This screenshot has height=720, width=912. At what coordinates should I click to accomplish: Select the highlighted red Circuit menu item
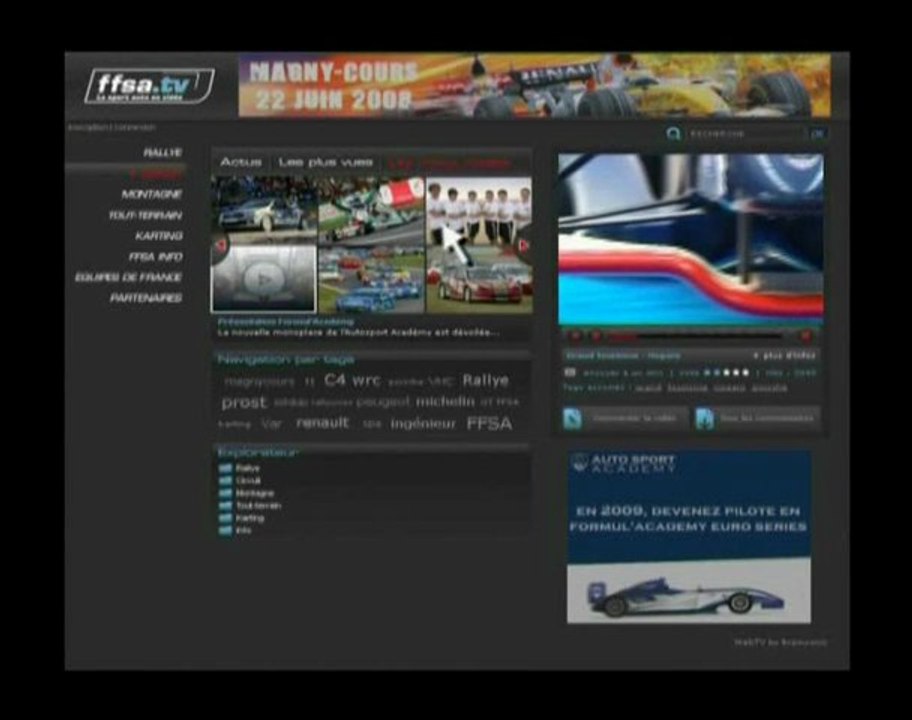click(x=156, y=174)
